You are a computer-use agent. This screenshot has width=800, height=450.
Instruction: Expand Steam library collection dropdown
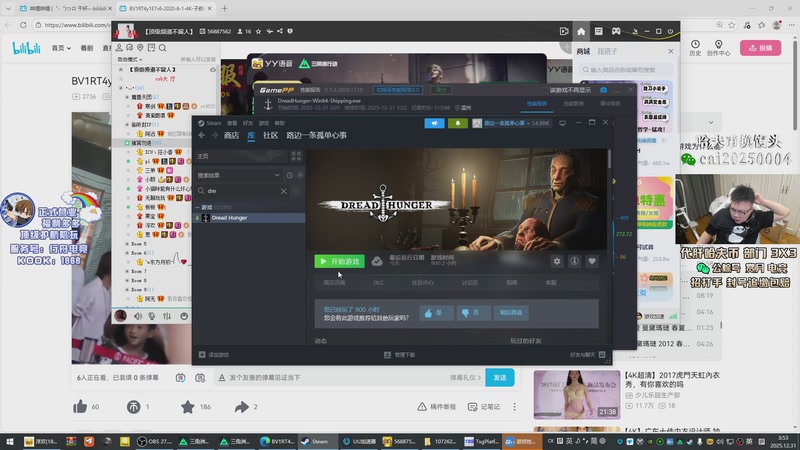(277, 175)
